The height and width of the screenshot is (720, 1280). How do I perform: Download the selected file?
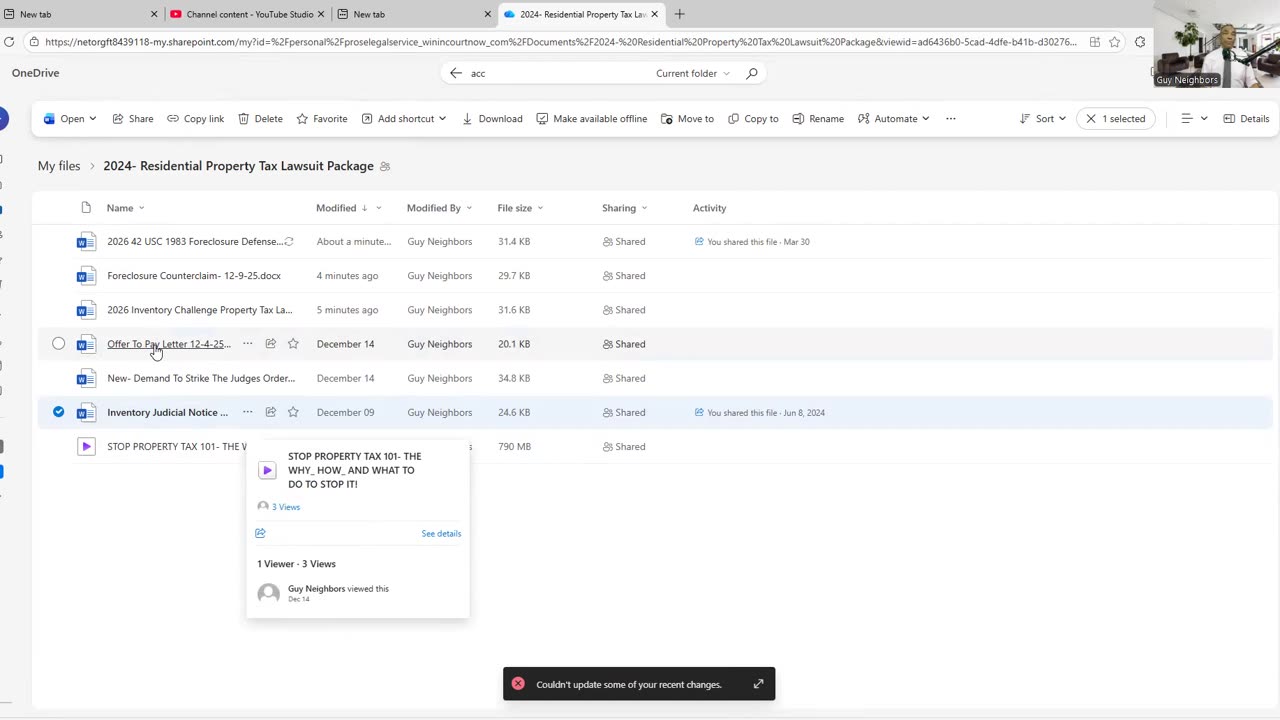(492, 119)
